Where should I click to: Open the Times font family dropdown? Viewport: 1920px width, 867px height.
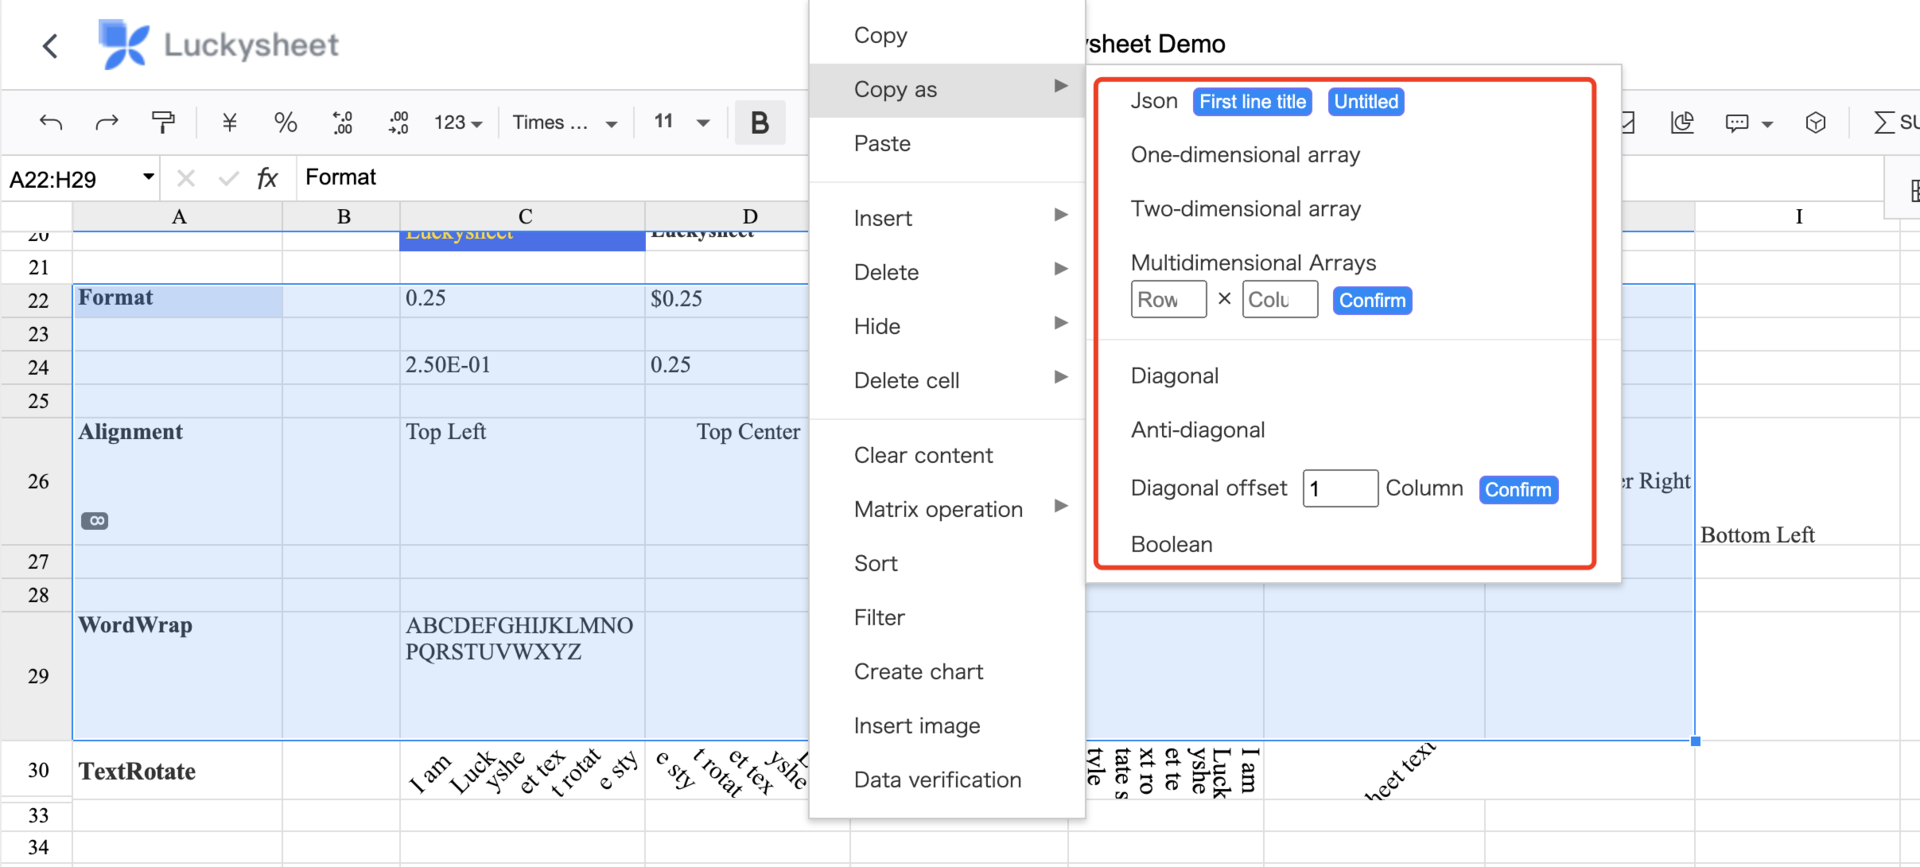click(564, 123)
